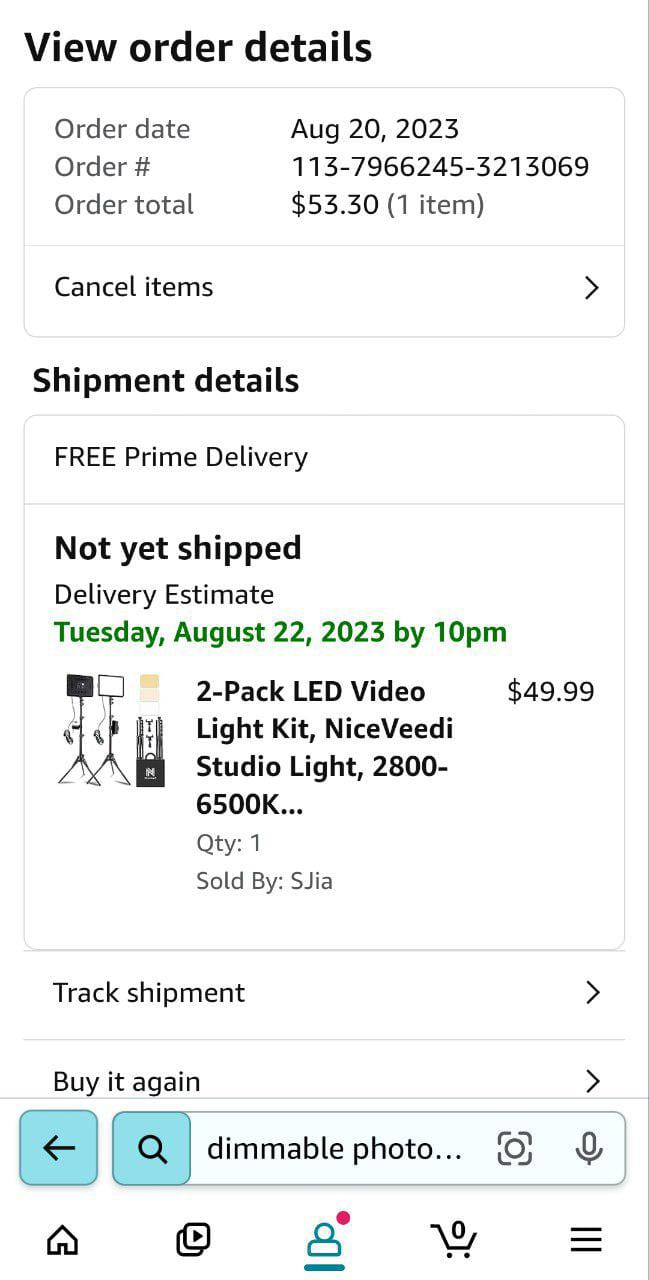
Task: Open the shopping cart icon
Action: coord(453,1240)
